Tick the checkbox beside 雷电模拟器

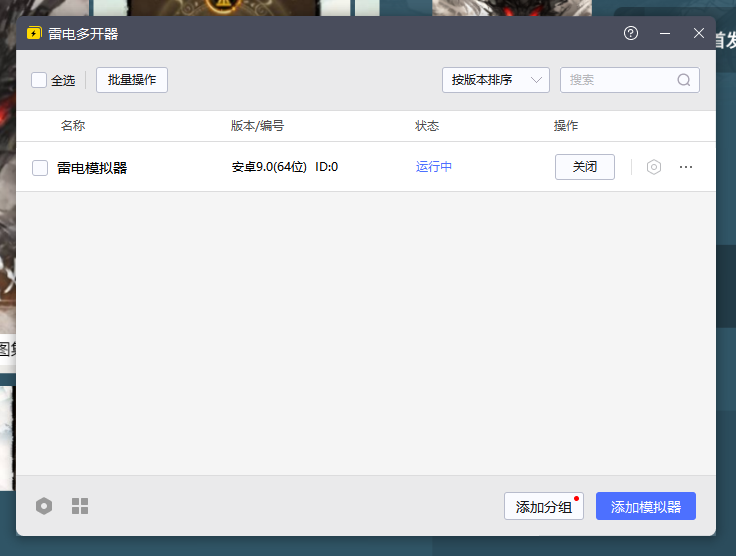[x=40, y=168]
